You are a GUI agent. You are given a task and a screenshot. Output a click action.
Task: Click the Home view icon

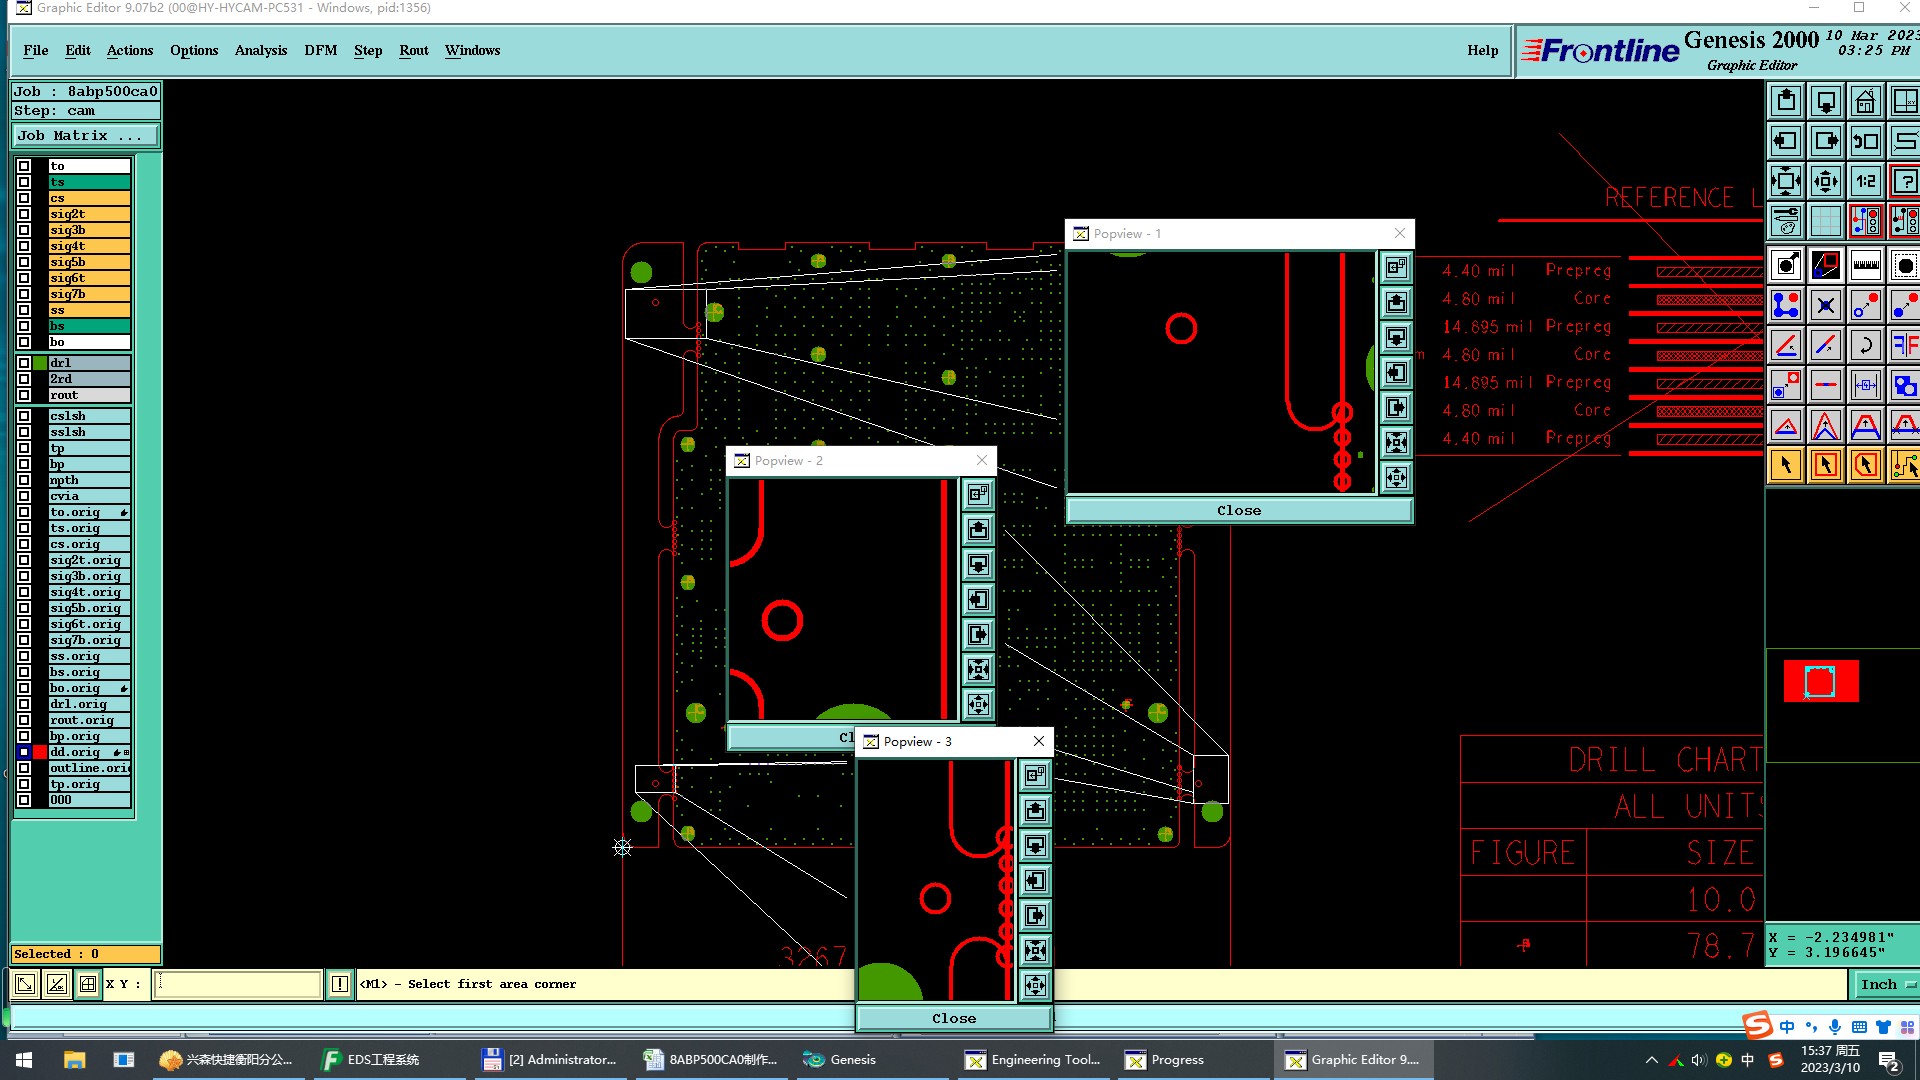point(1865,102)
